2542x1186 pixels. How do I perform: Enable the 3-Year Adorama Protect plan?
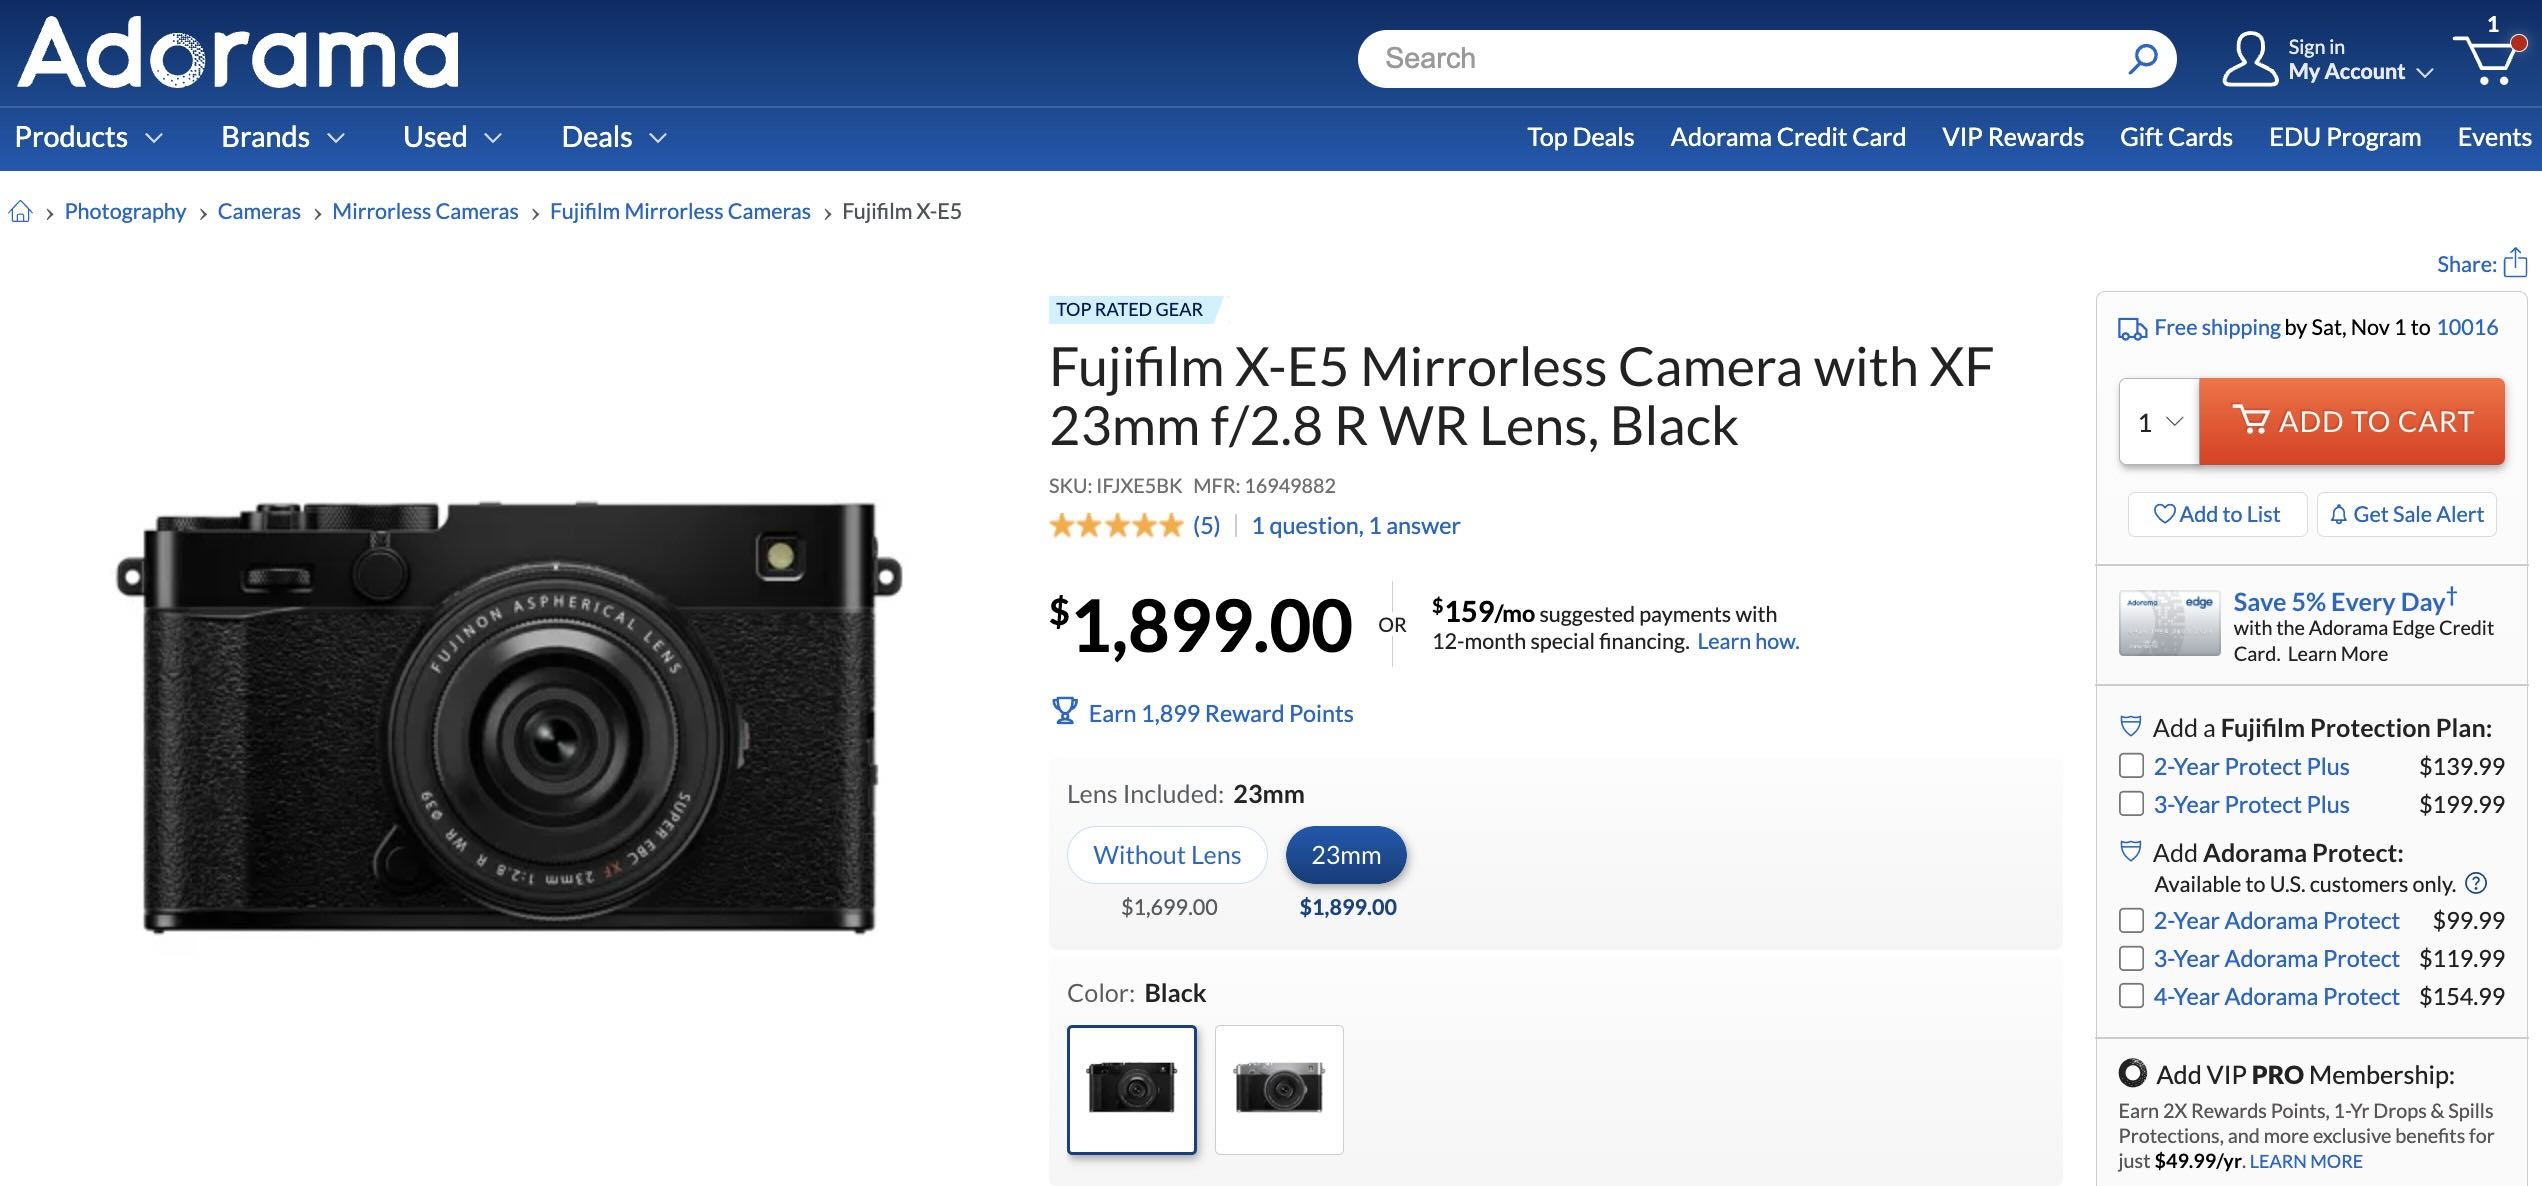tap(2130, 958)
